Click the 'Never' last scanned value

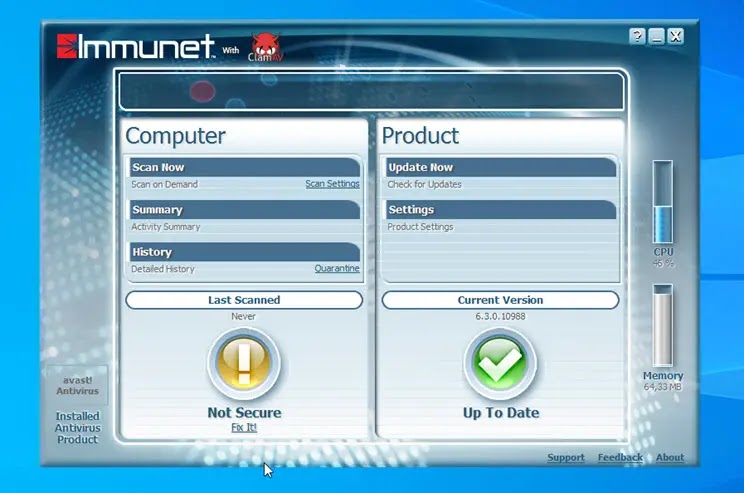pos(243,316)
